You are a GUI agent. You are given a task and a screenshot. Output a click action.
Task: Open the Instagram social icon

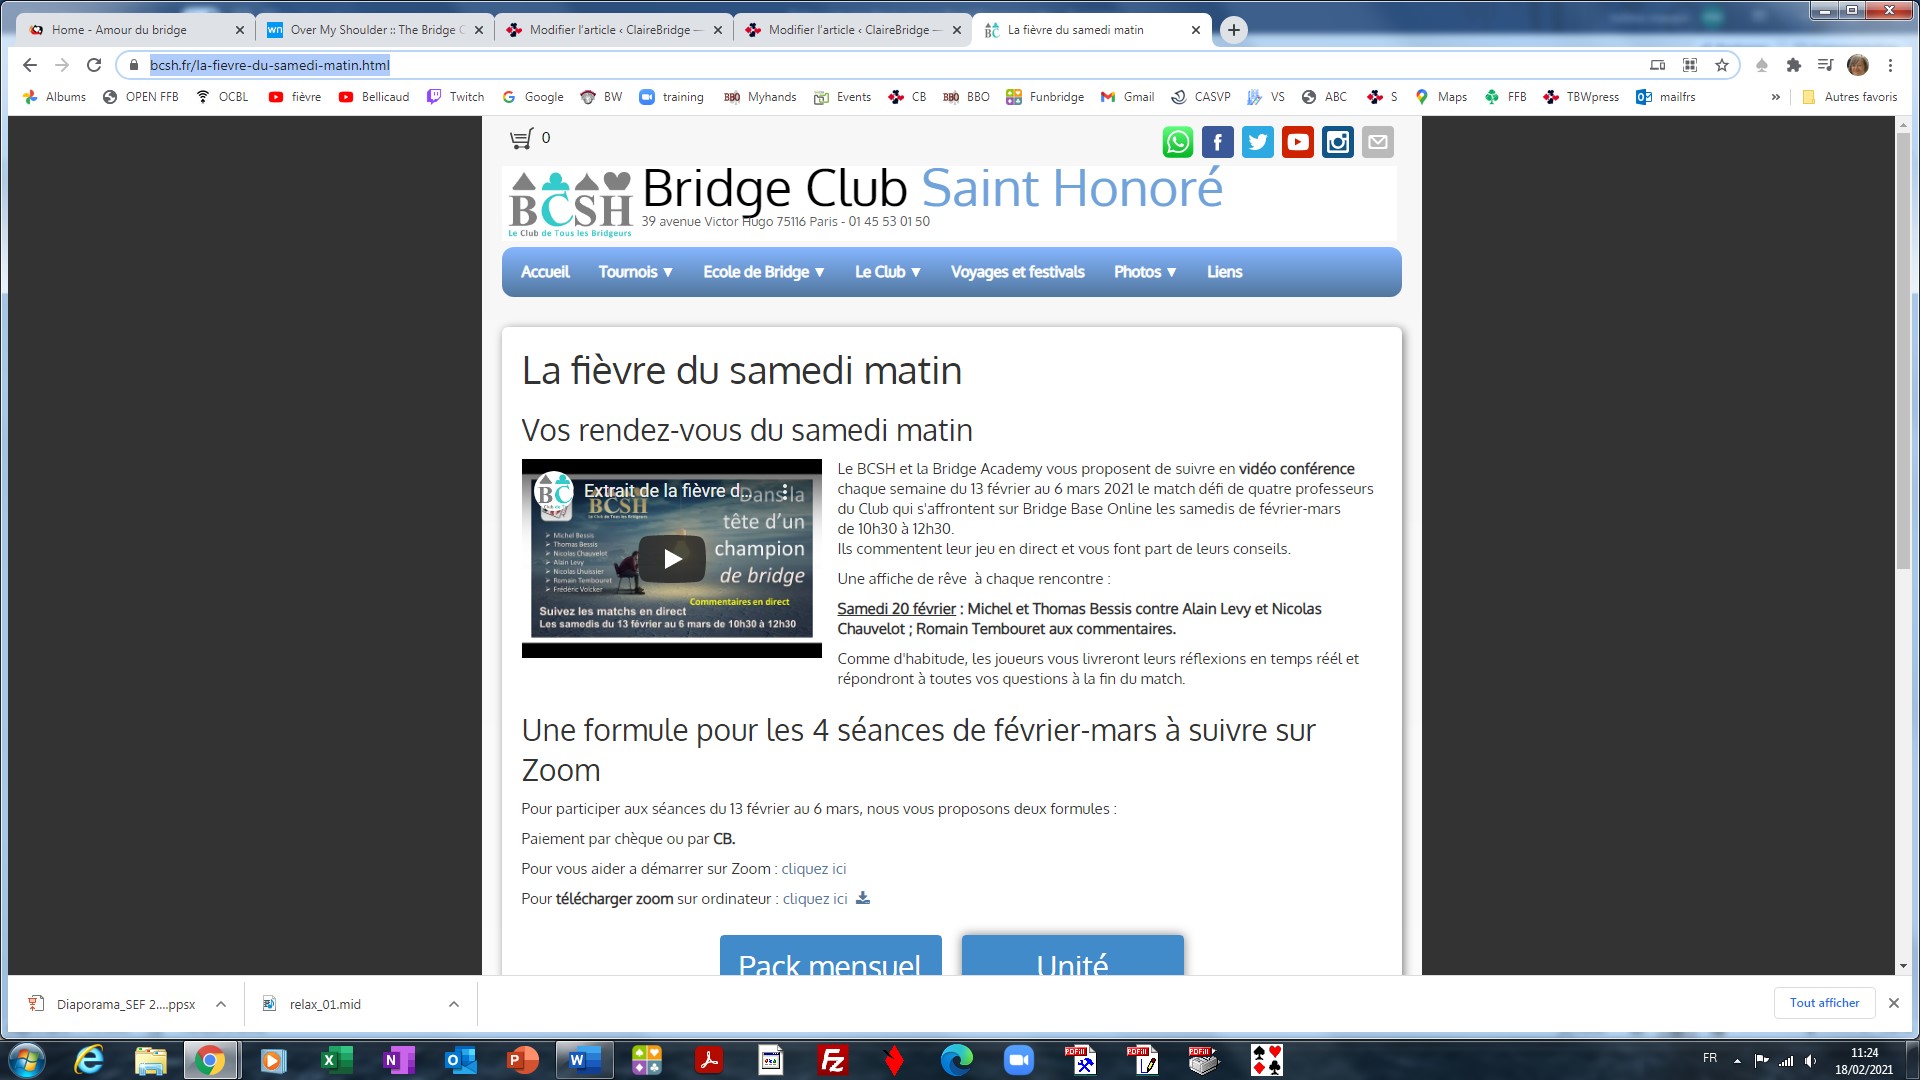1337,142
